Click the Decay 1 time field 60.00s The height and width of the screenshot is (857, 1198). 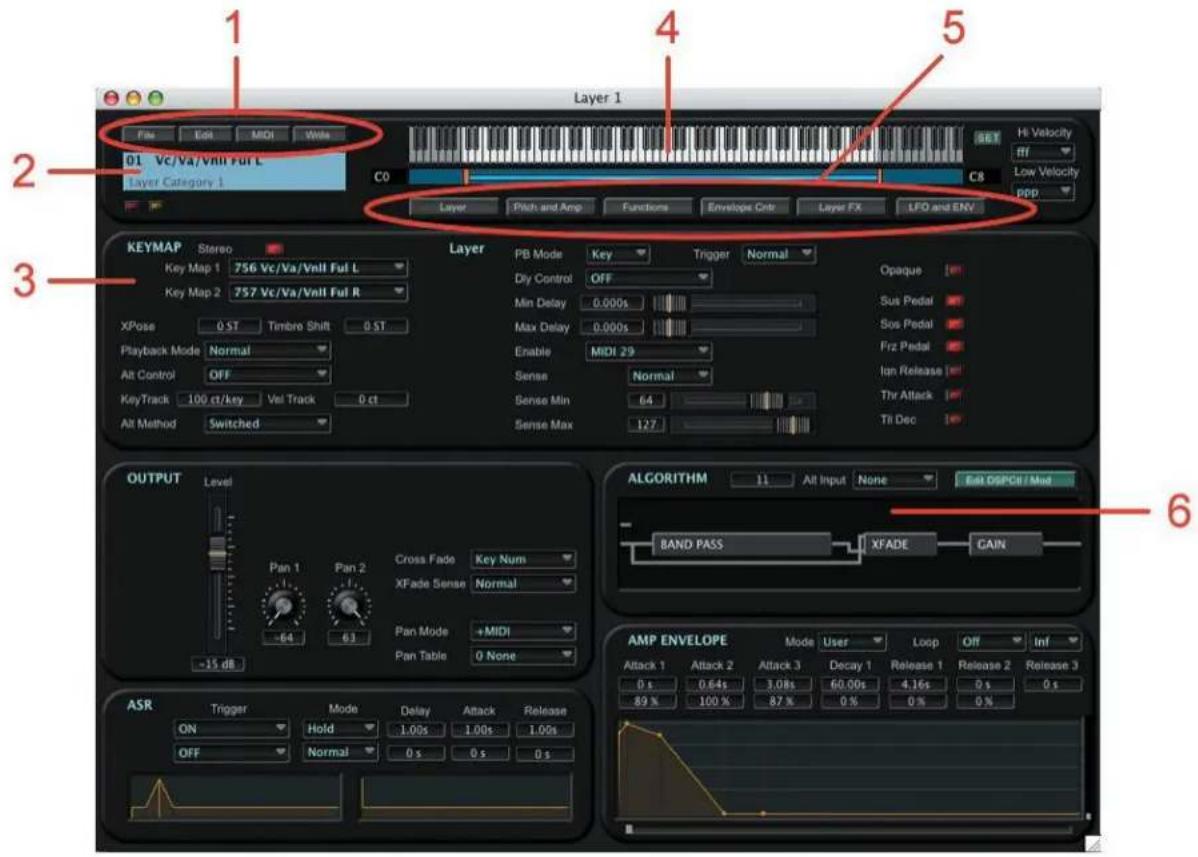coord(848,684)
